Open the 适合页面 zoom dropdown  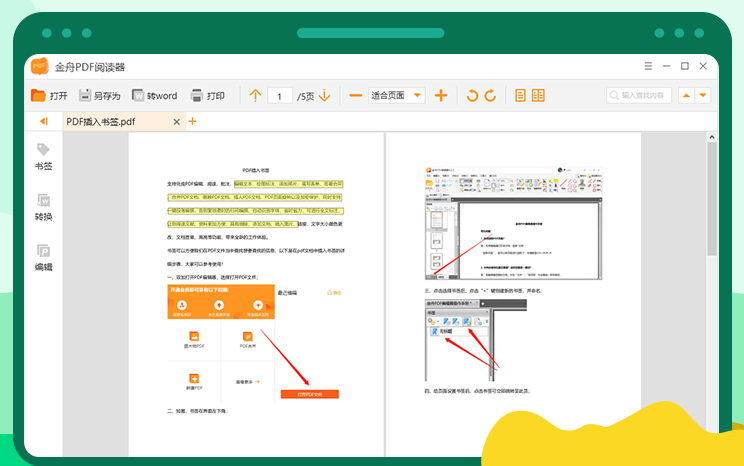click(x=396, y=95)
